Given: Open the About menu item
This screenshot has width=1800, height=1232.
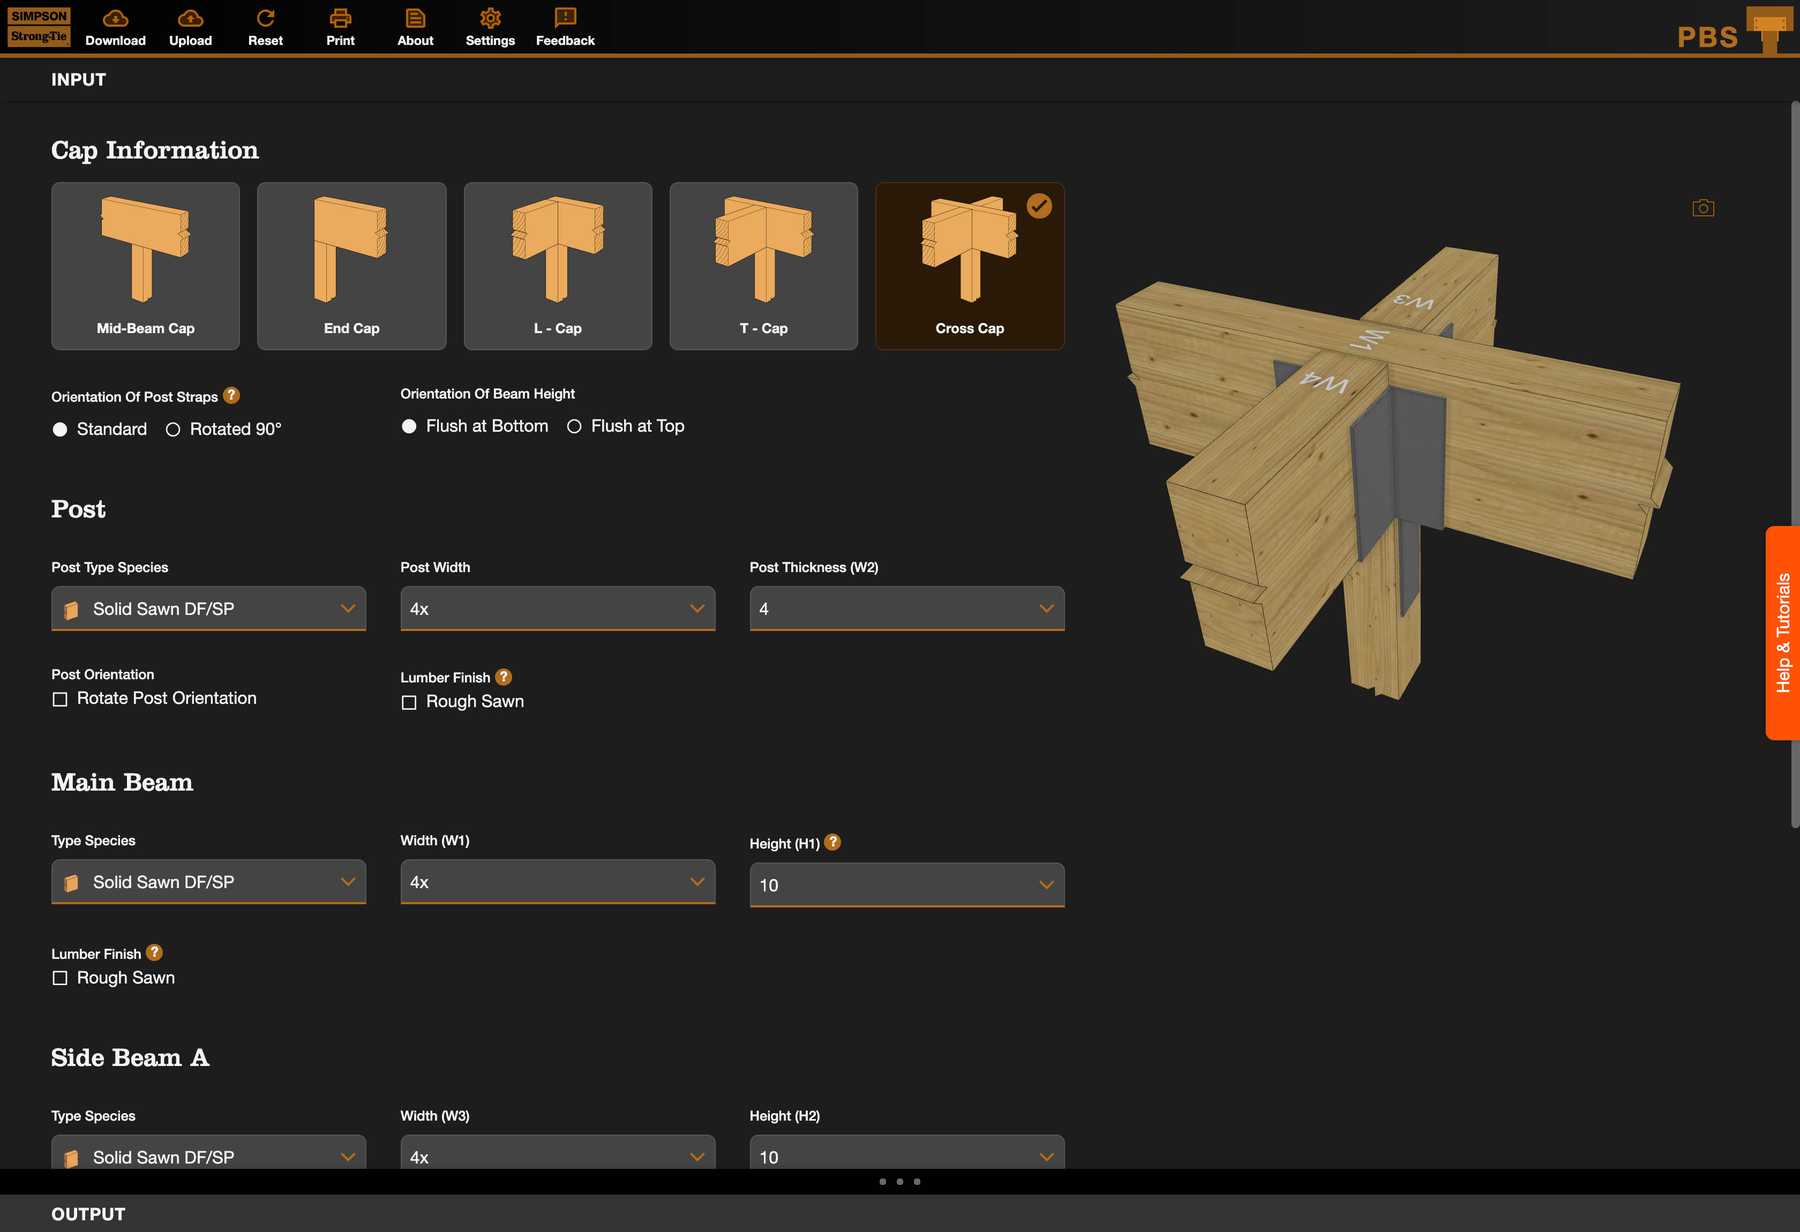Looking at the screenshot, I should coord(415,27).
